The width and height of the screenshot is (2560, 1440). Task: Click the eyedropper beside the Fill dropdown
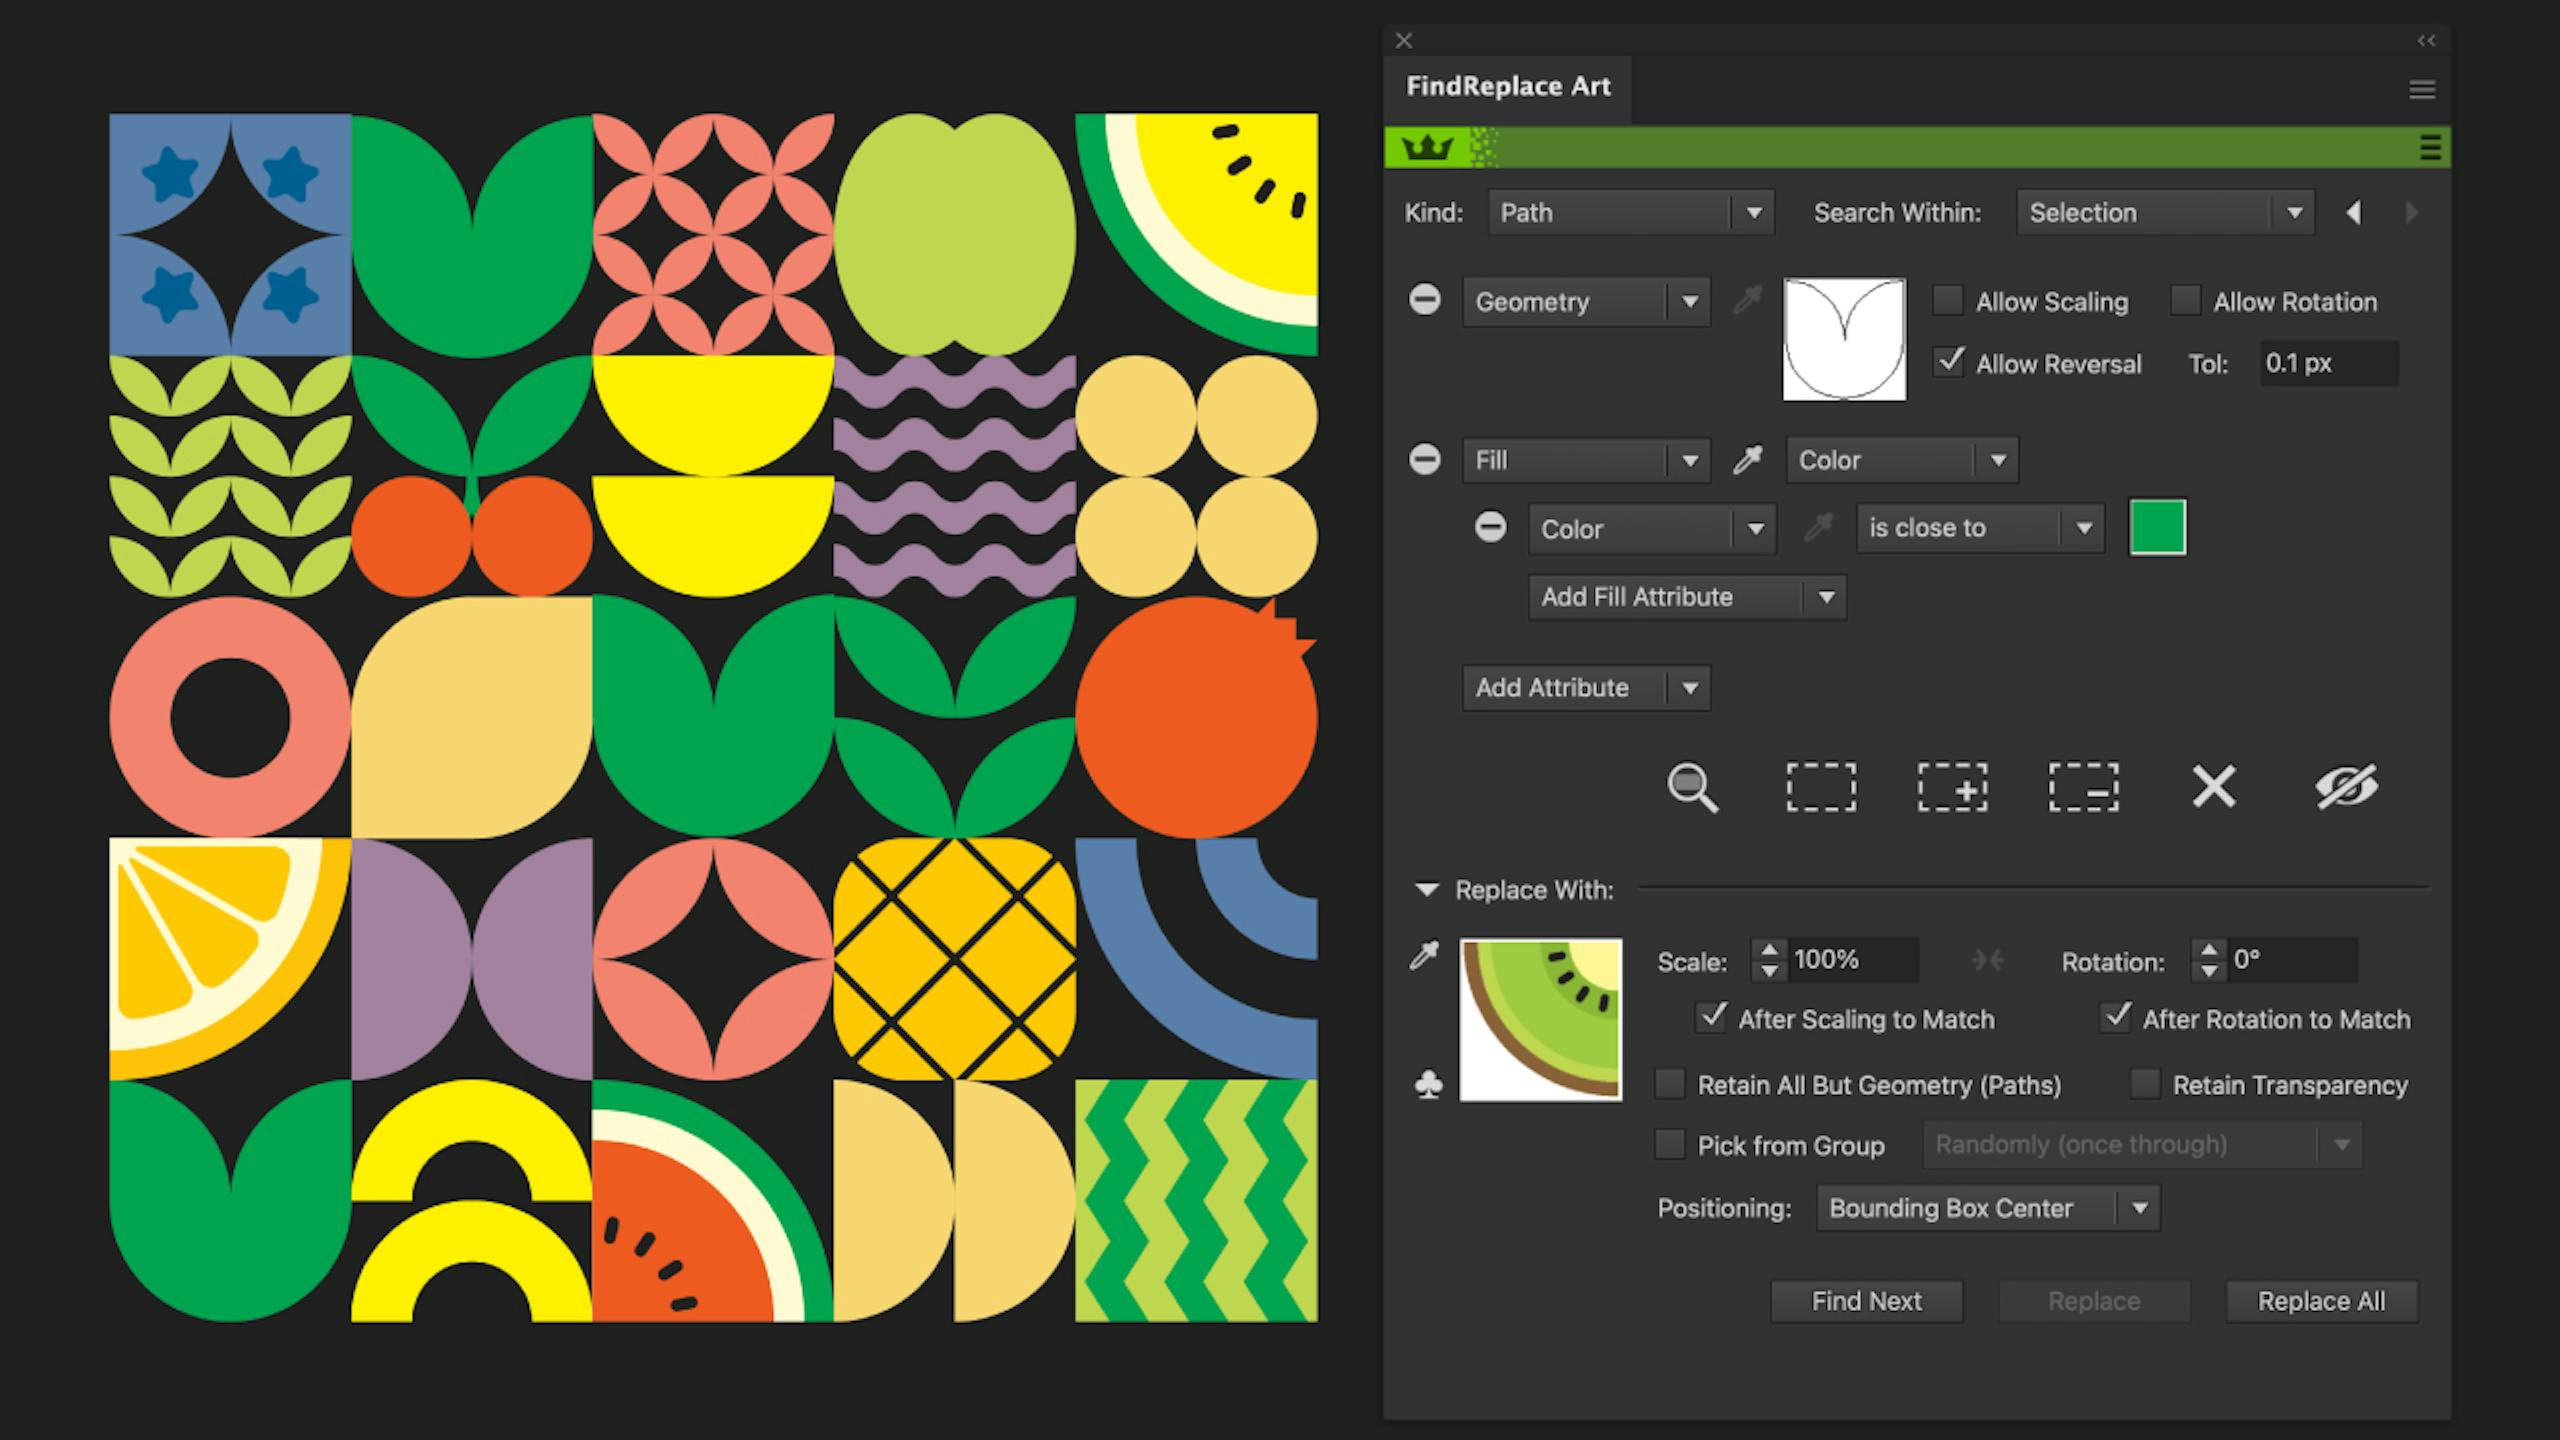point(1747,460)
